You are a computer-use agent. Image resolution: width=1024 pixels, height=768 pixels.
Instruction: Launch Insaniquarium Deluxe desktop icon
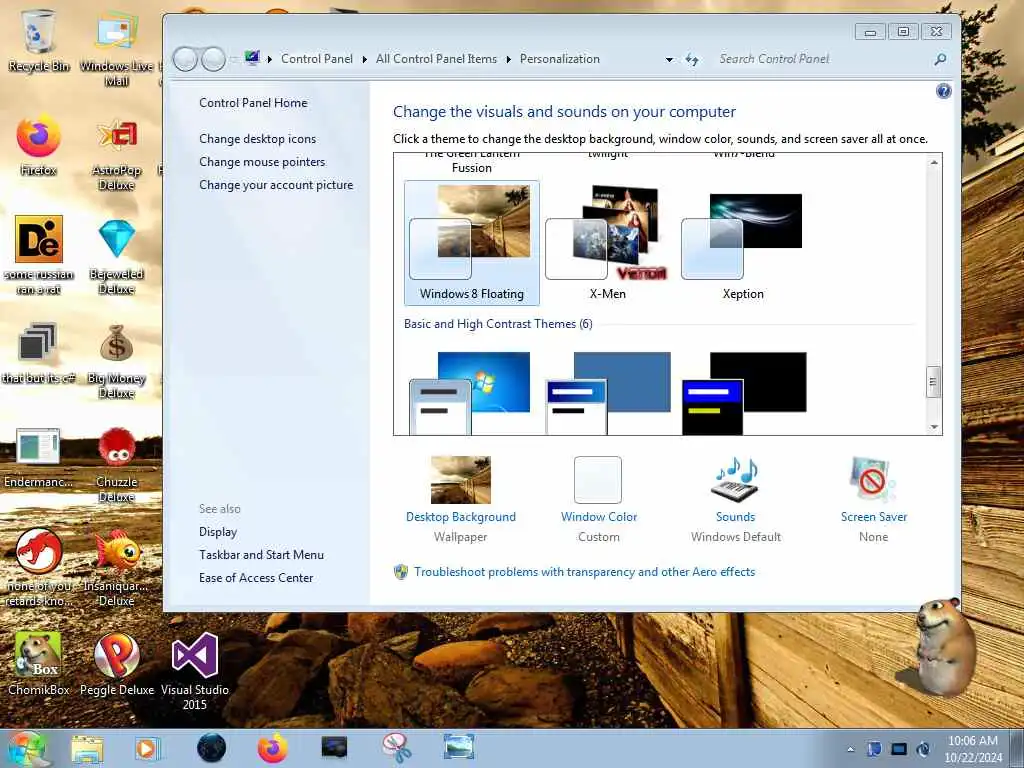click(116, 567)
